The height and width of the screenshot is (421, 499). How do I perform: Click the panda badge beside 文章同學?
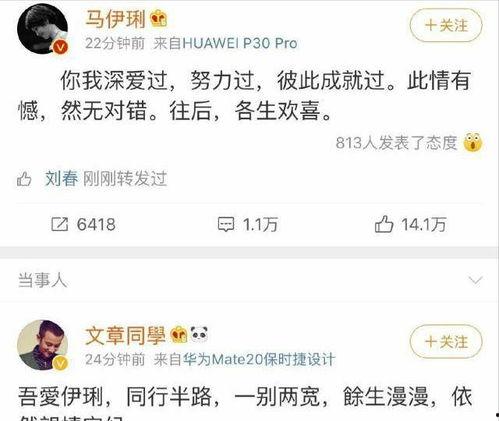click(x=199, y=334)
